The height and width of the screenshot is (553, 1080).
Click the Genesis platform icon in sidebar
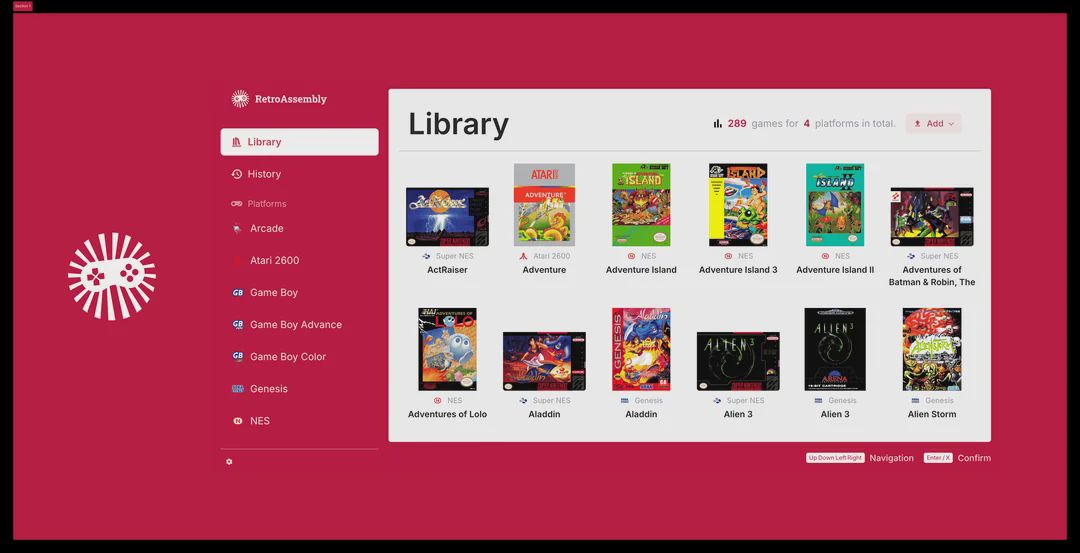(238, 389)
